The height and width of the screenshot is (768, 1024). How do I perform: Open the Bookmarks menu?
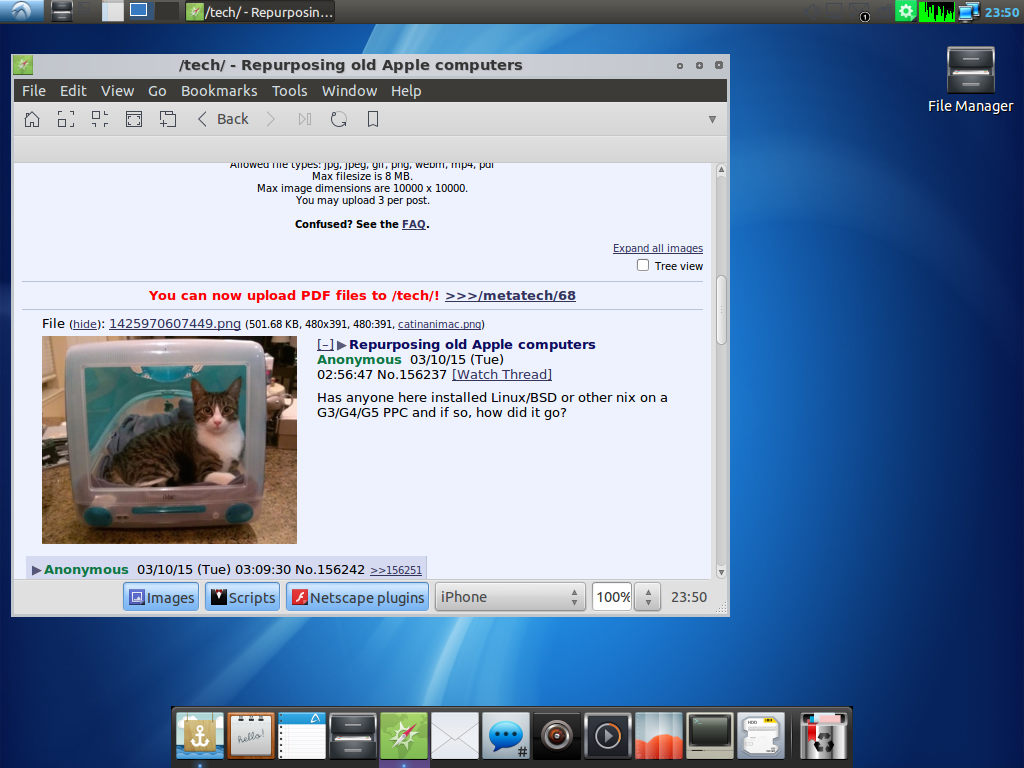coord(219,91)
